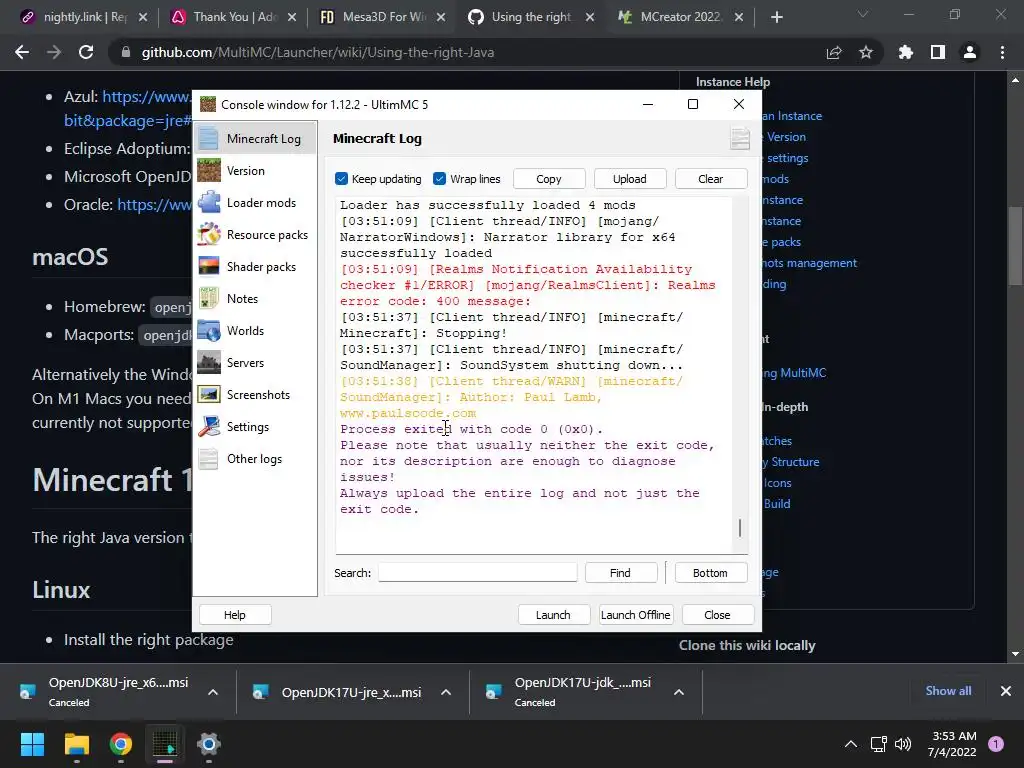
Task: Open the Settings gear in the taskbar
Action: click(x=209, y=744)
